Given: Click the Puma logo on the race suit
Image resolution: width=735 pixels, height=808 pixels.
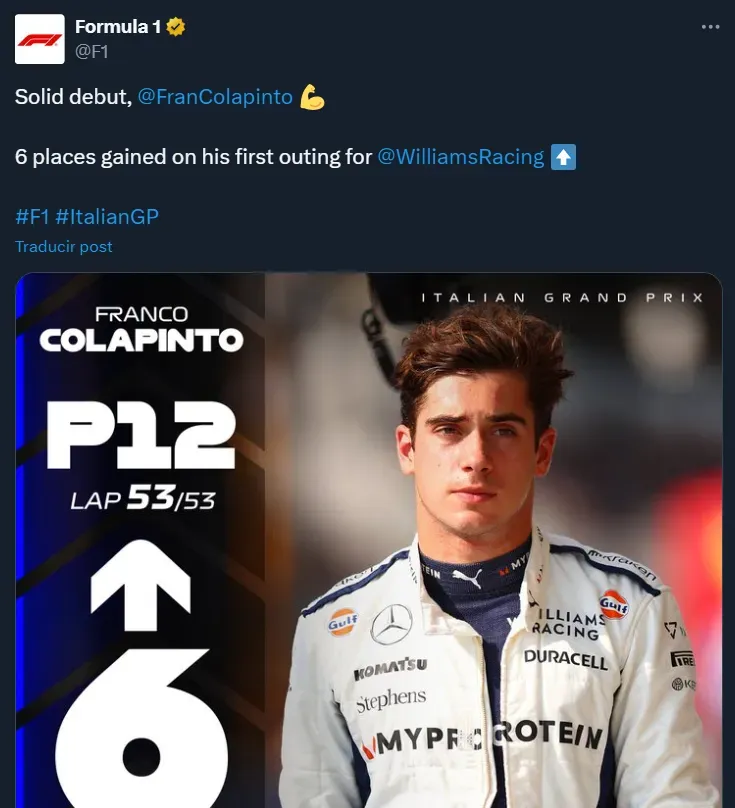Looking at the screenshot, I should pyautogui.click(x=467, y=577).
